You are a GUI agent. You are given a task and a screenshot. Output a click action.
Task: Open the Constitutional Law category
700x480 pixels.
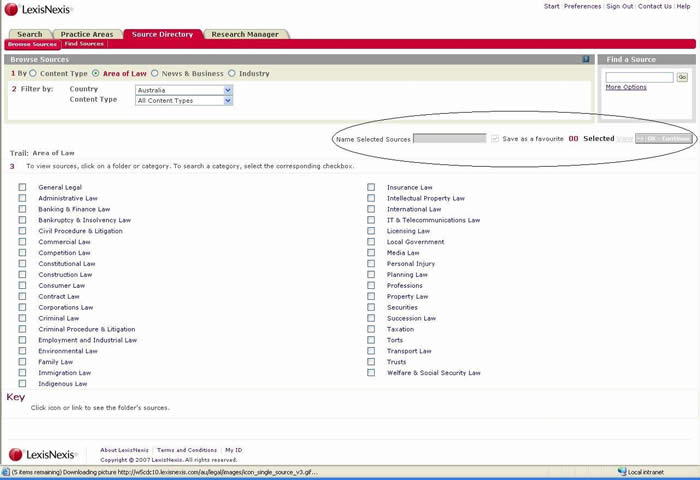click(x=67, y=264)
